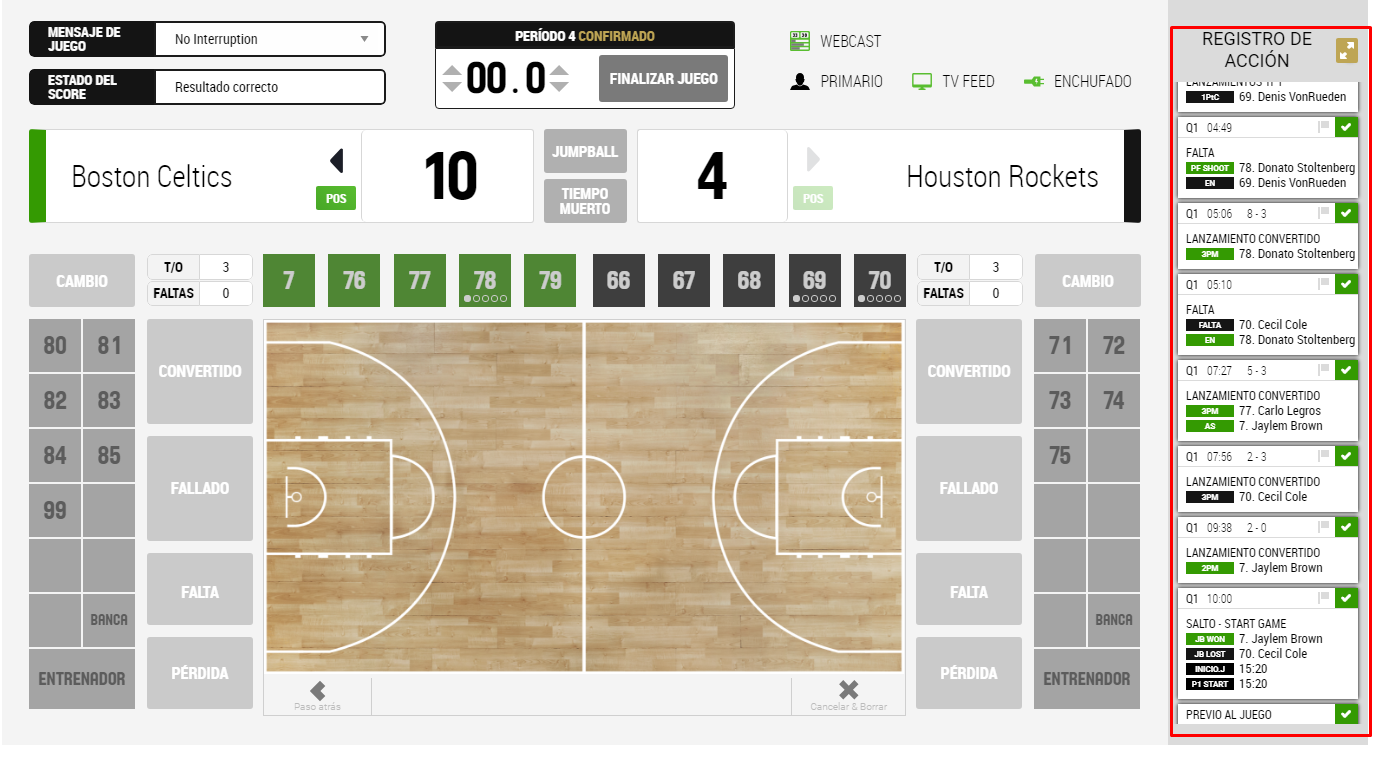Flag the Q1 05:10 foul entry
This screenshot has width=1375, height=762.
pyautogui.click(x=1324, y=284)
